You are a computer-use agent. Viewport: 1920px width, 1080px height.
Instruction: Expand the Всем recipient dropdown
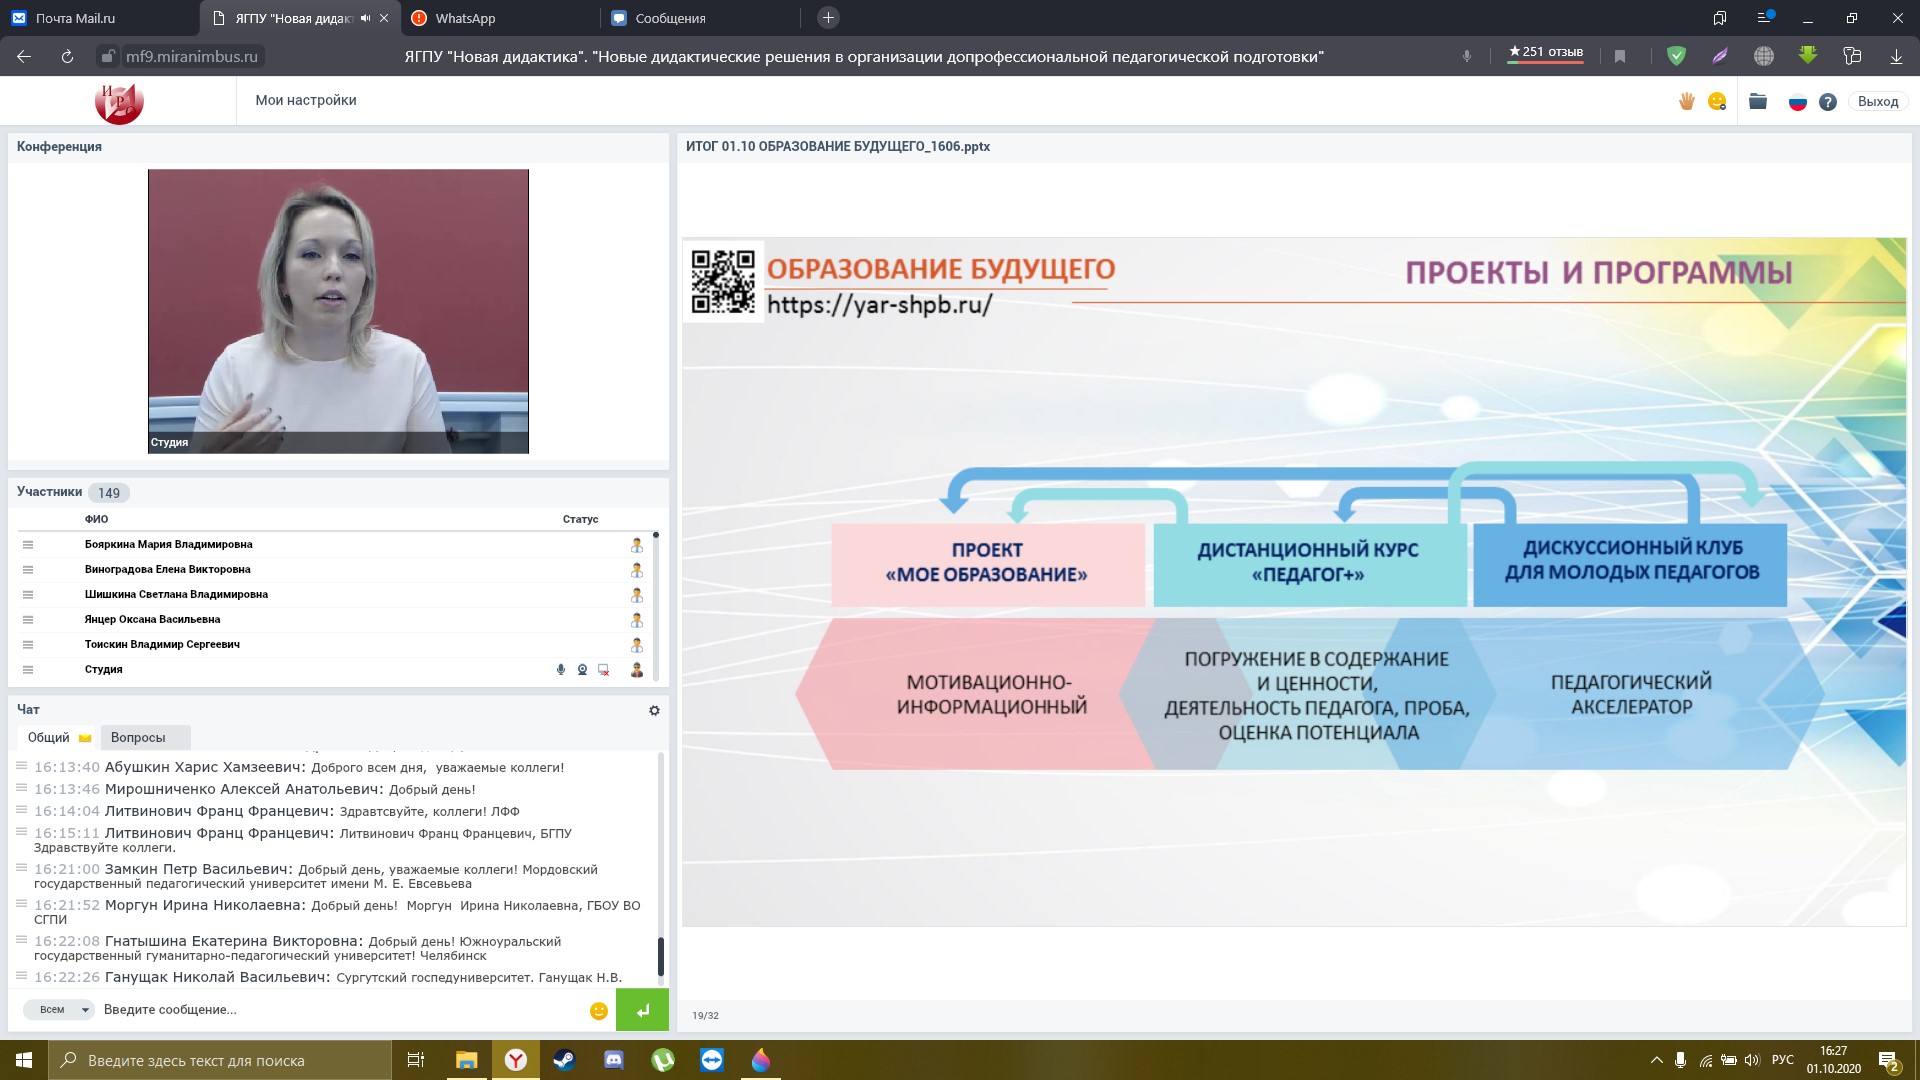(x=60, y=1010)
